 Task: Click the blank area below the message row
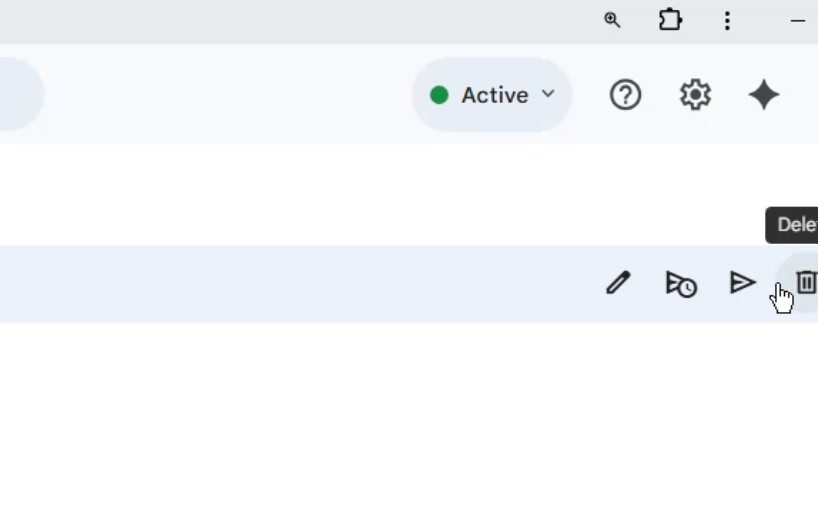pyautogui.click(x=400, y=420)
